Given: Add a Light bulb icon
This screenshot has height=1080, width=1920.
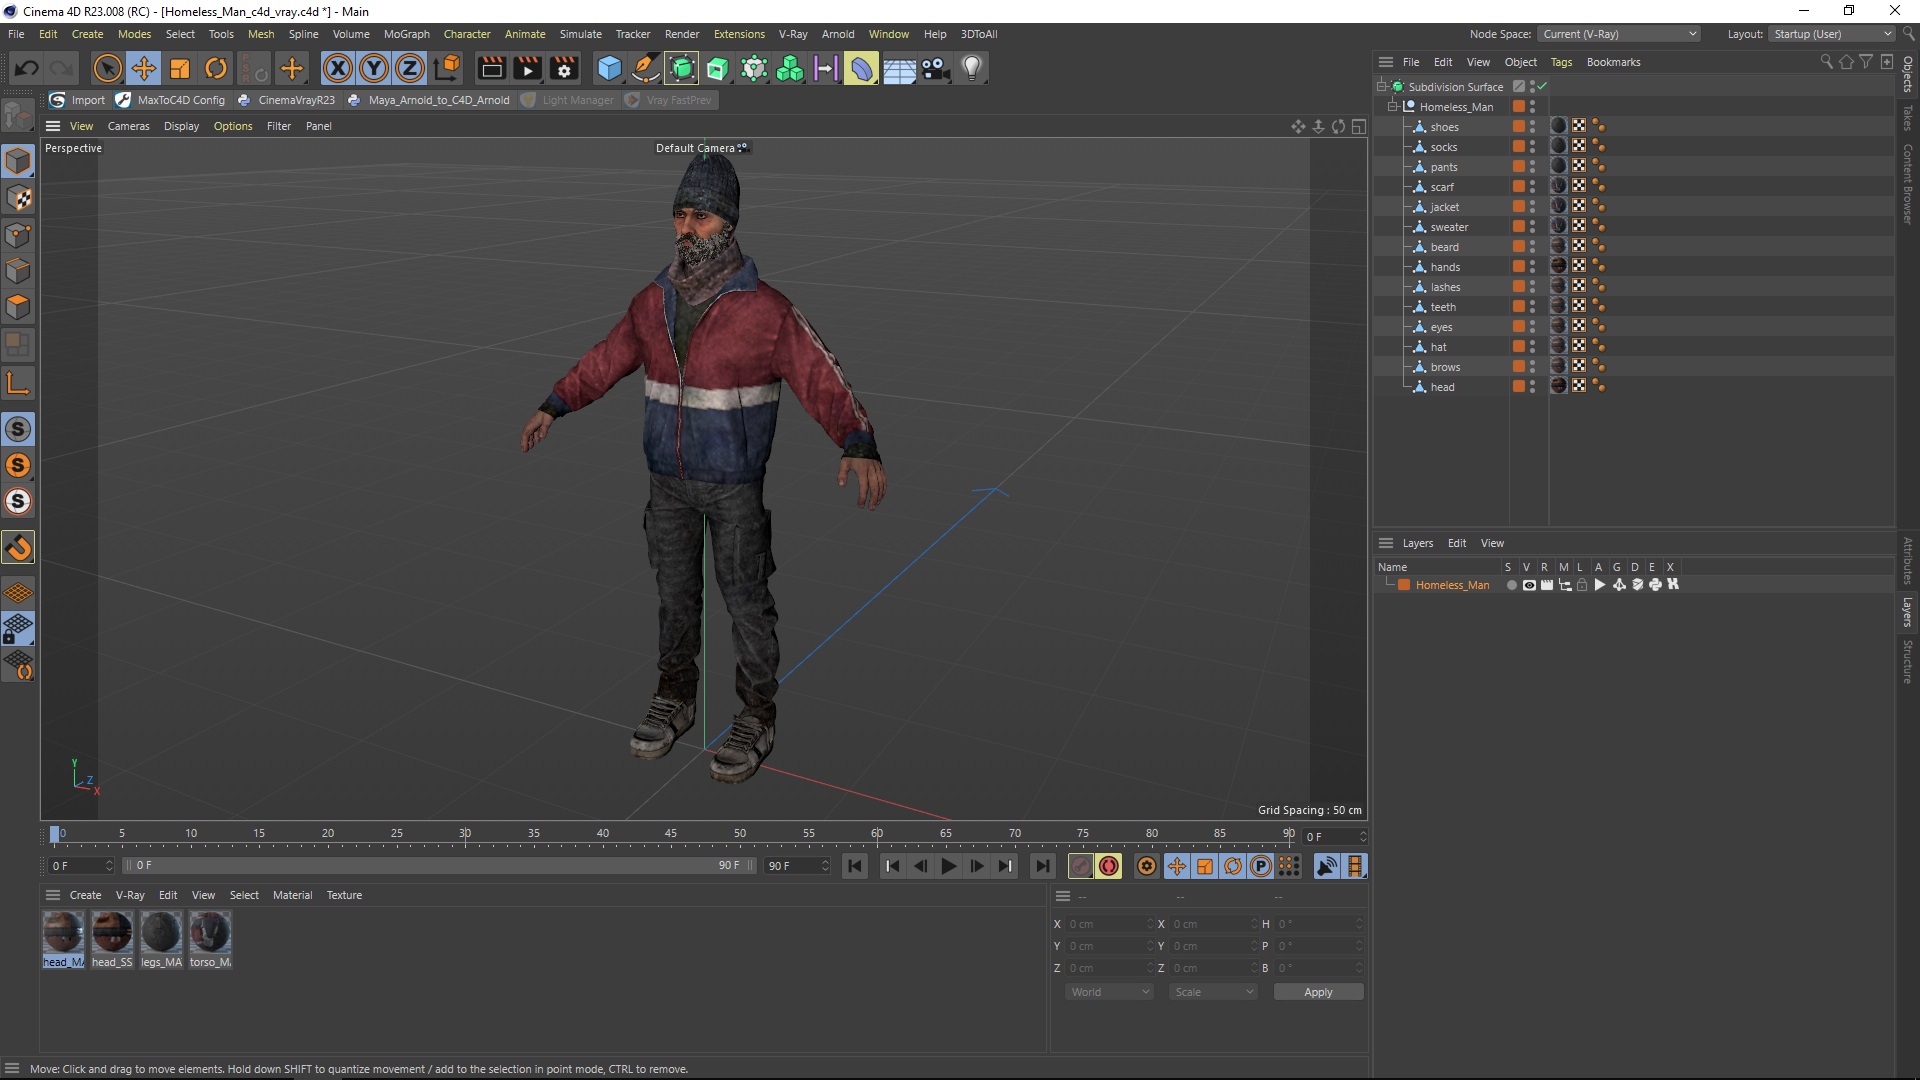Looking at the screenshot, I should pyautogui.click(x=972, y=68).
